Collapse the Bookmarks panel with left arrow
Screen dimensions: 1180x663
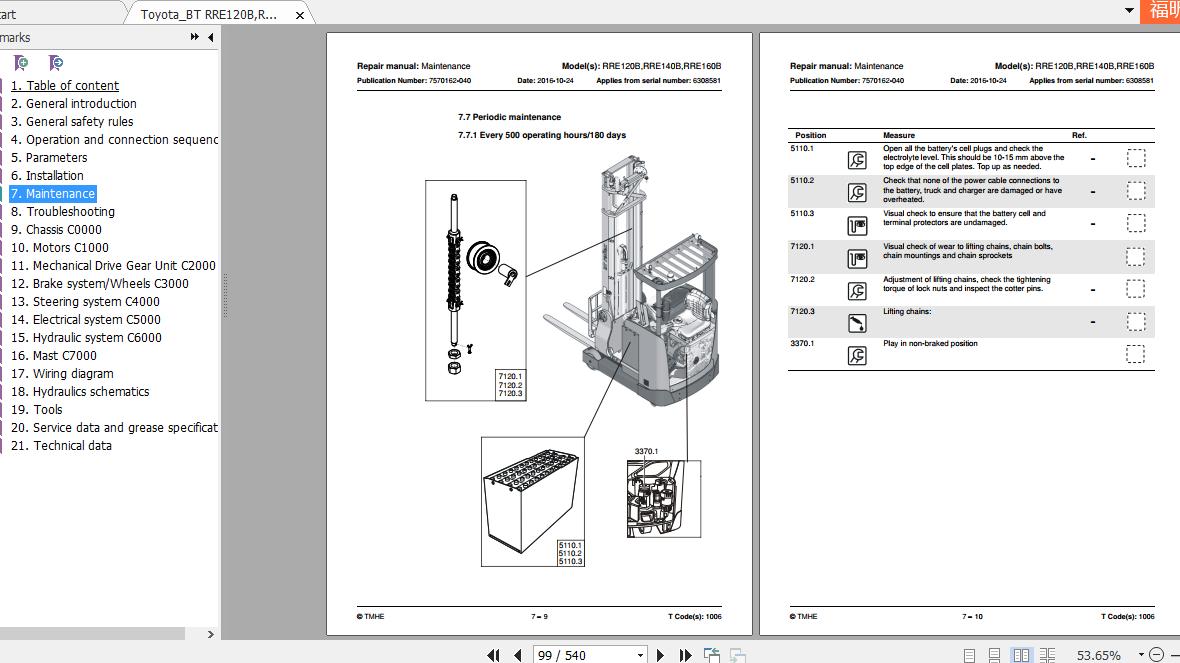click(210, 37)
